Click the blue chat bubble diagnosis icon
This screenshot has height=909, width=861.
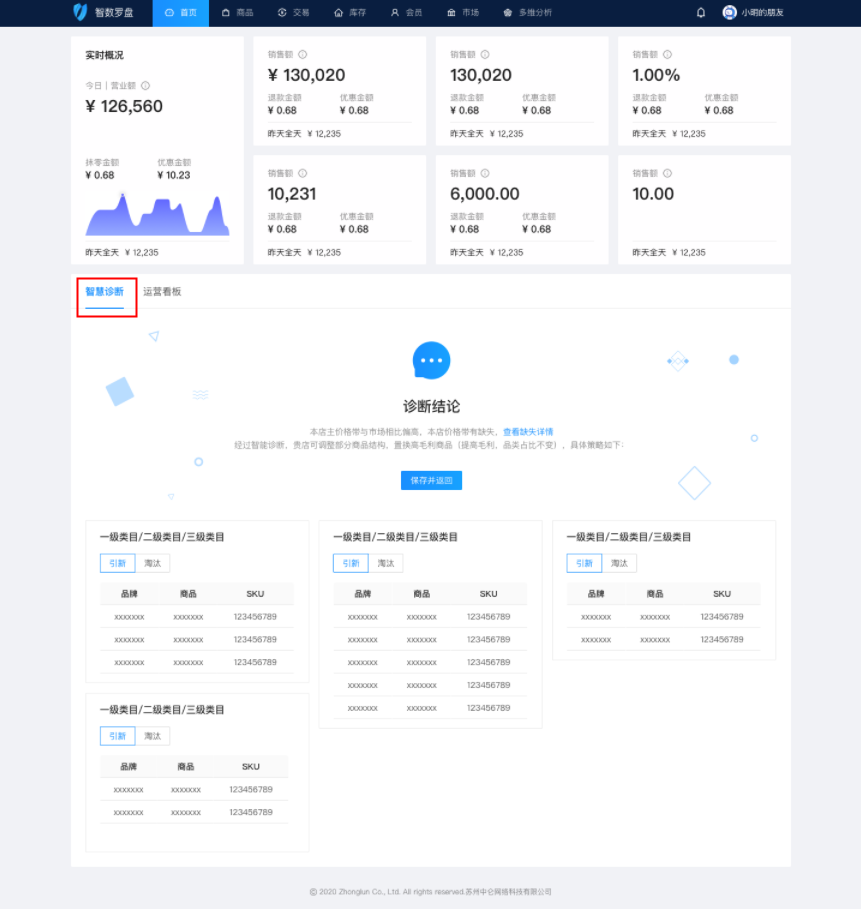click(x=431, y=360)
